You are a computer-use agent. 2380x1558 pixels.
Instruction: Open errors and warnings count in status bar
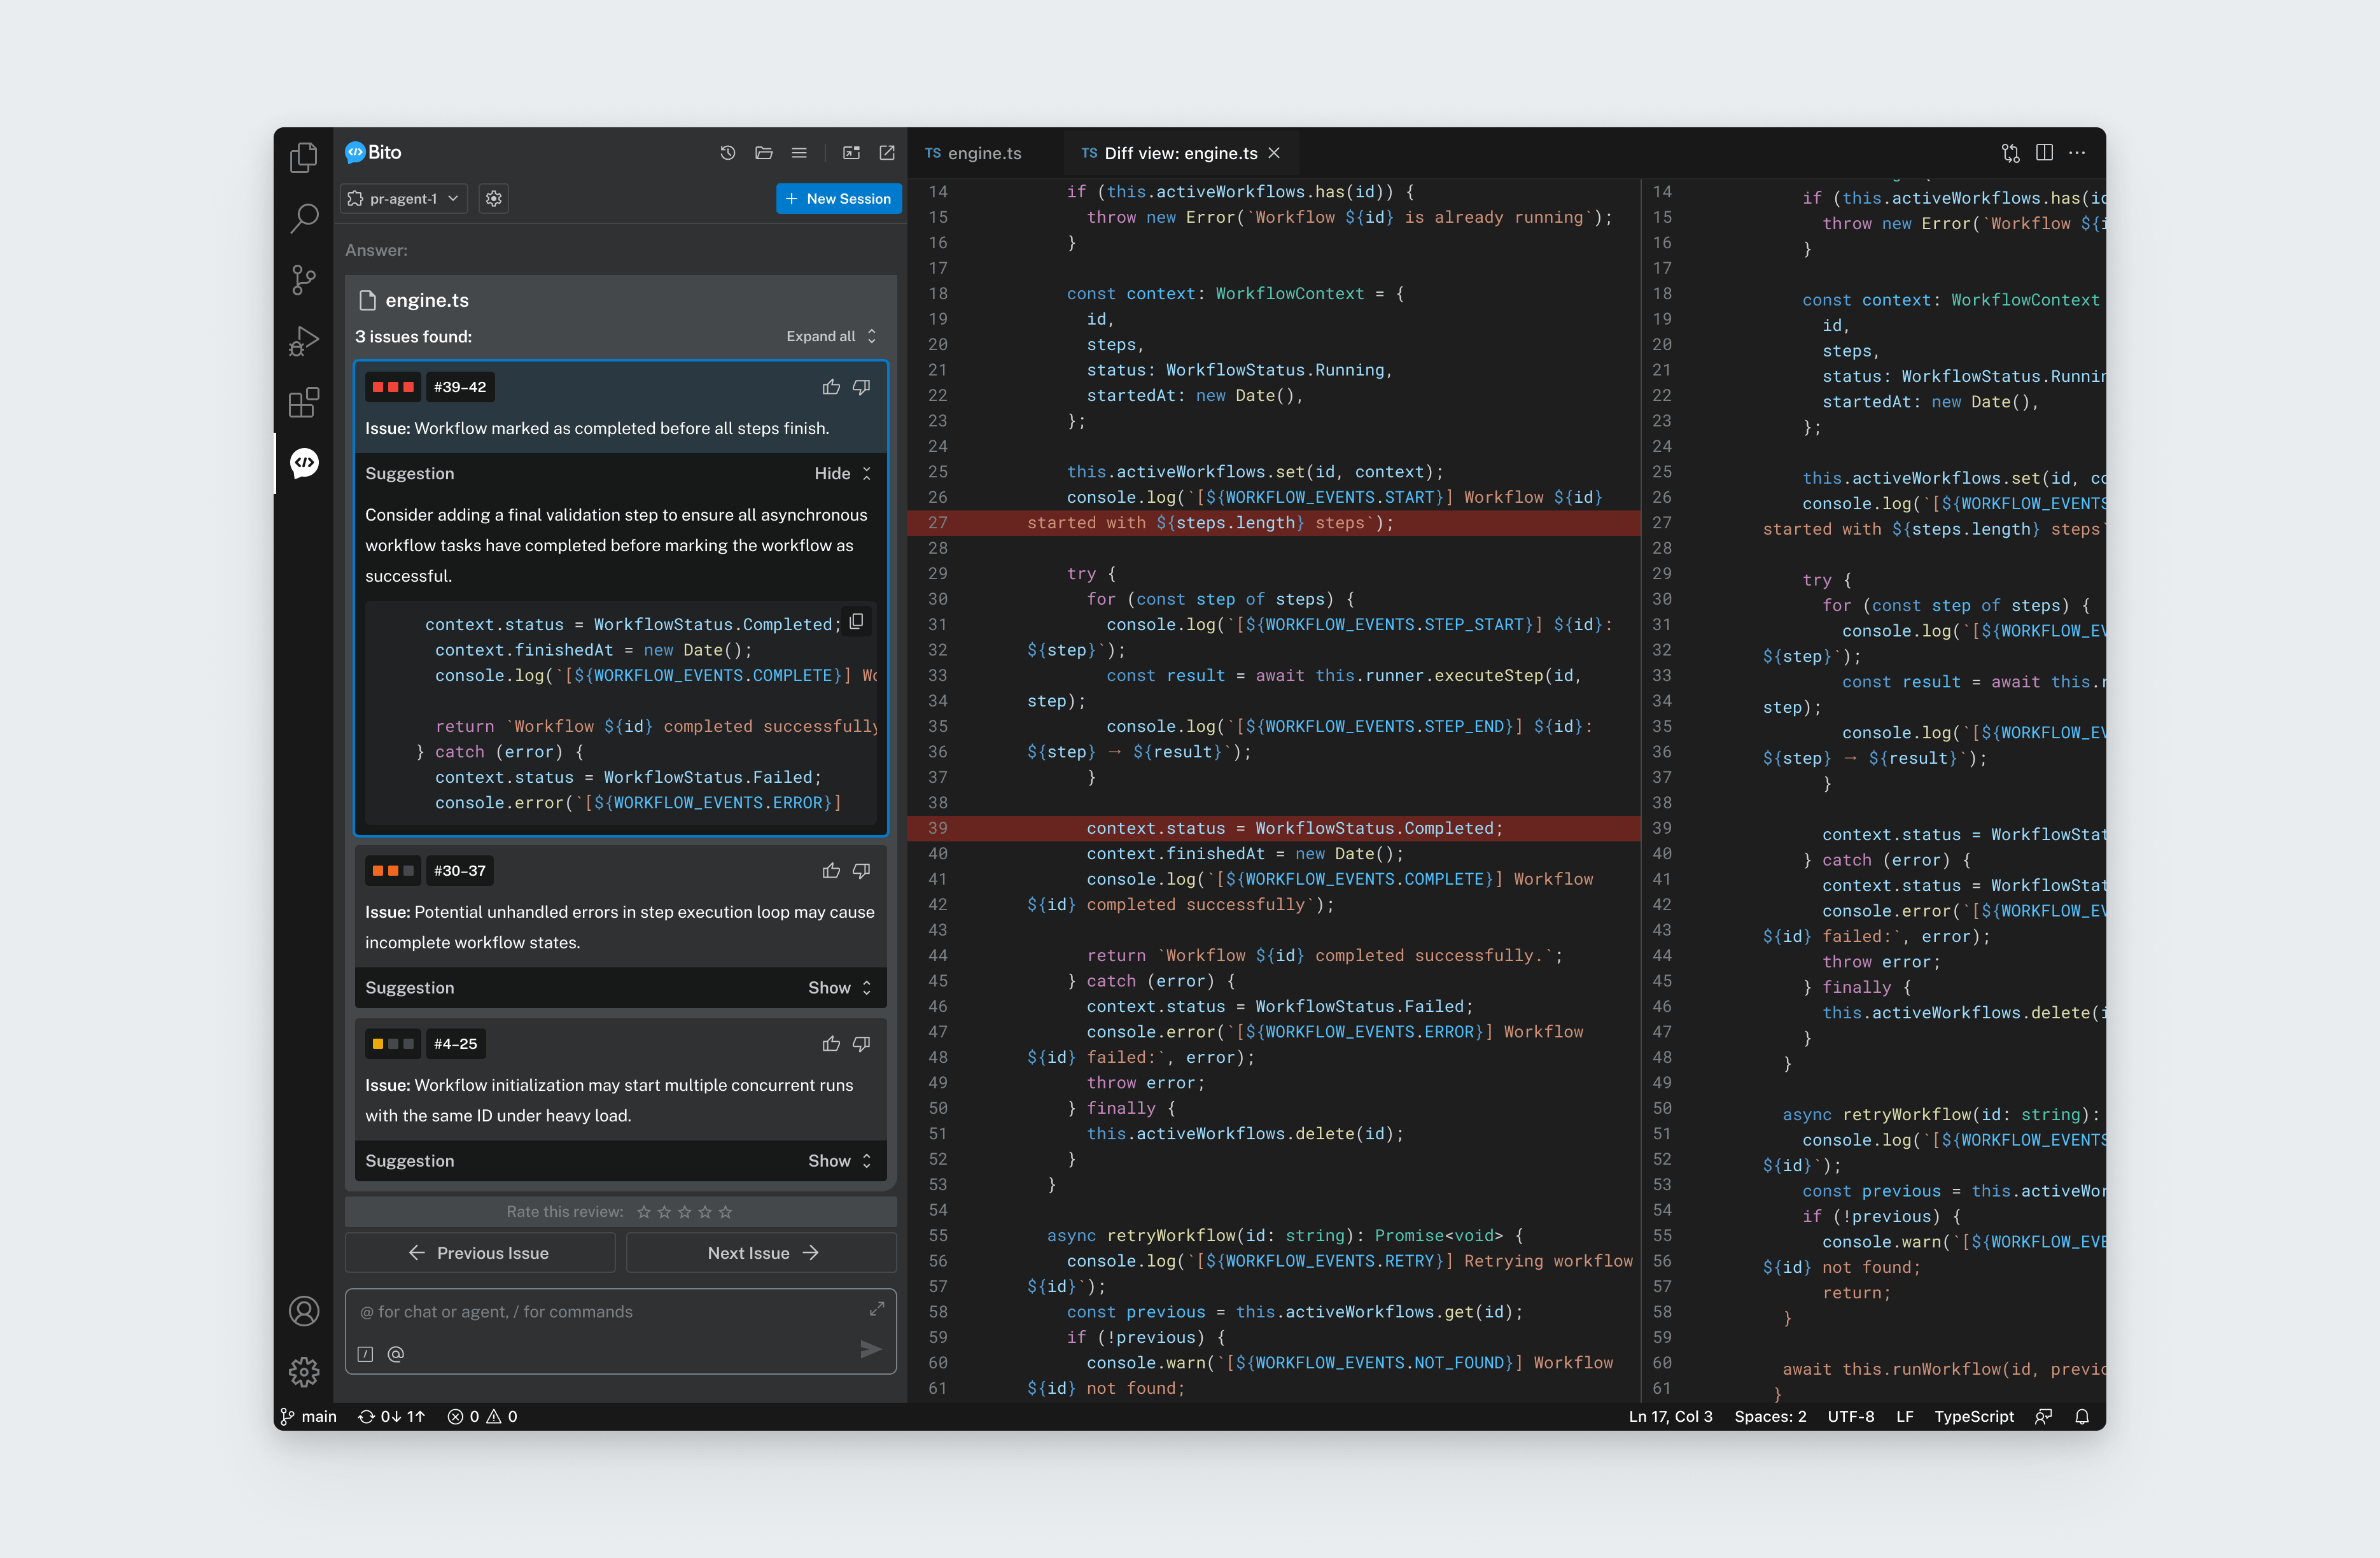click(x=482, y=1417)
